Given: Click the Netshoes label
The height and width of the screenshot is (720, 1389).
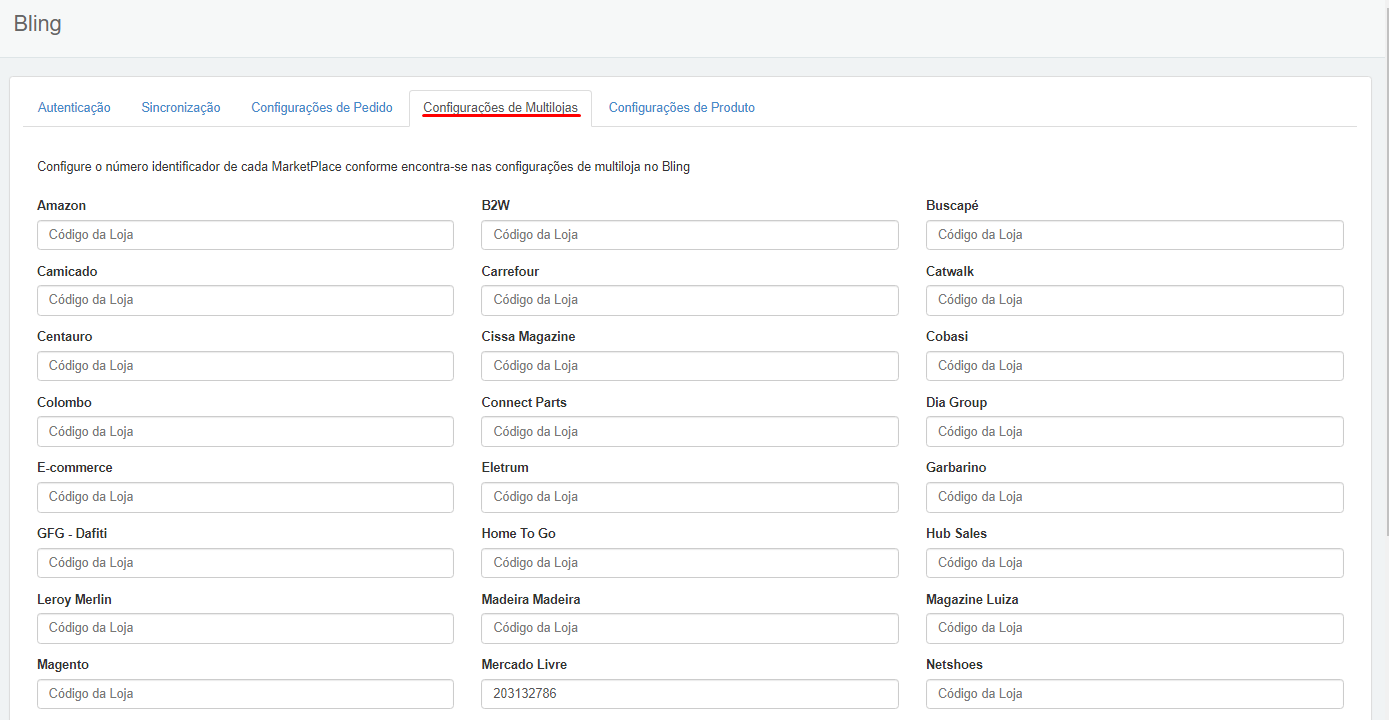Looking at the screenshot, I should pos(954,664).
